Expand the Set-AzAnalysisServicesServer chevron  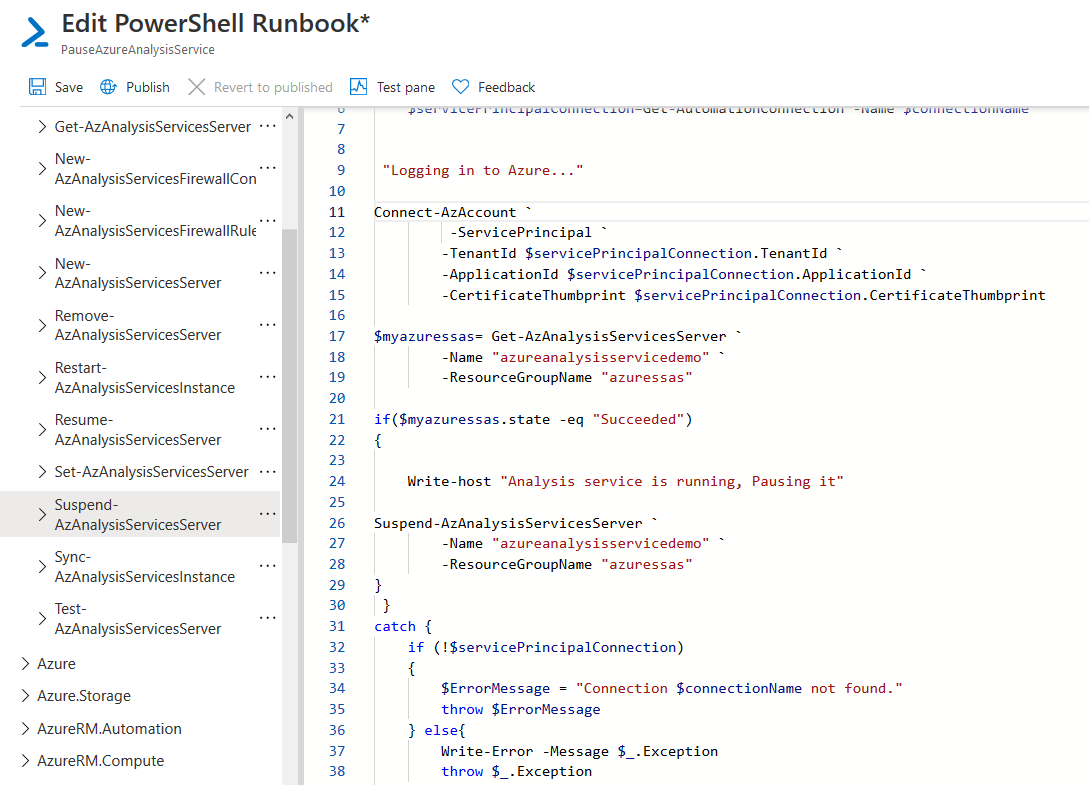(x=42, y=472)
